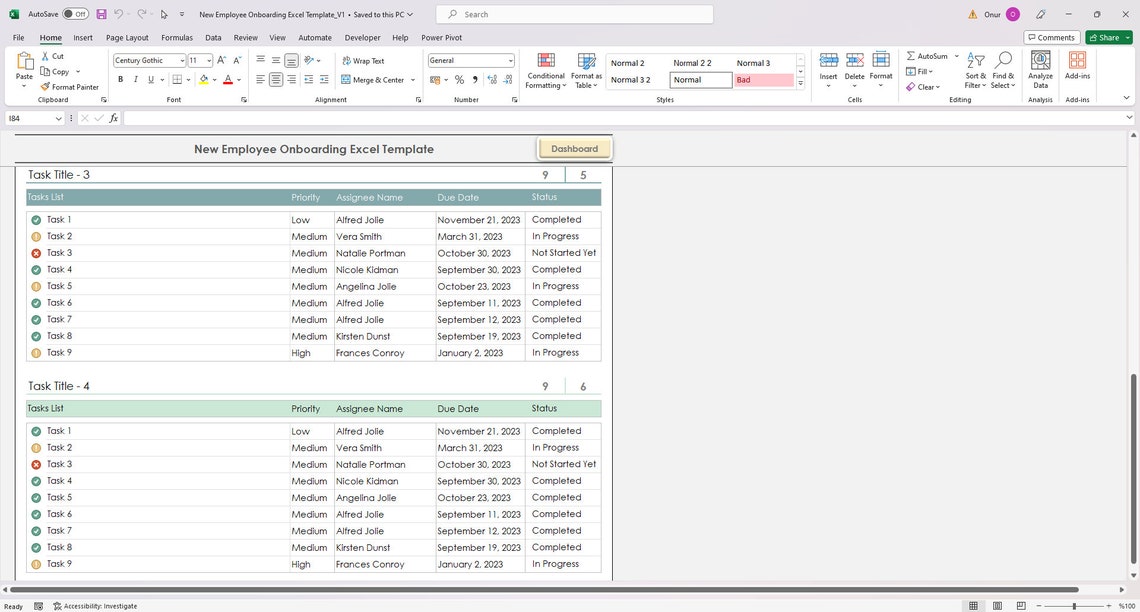Select the Italic formatting icon
The image size is (1140, 612).
click(x=135, y=80)
